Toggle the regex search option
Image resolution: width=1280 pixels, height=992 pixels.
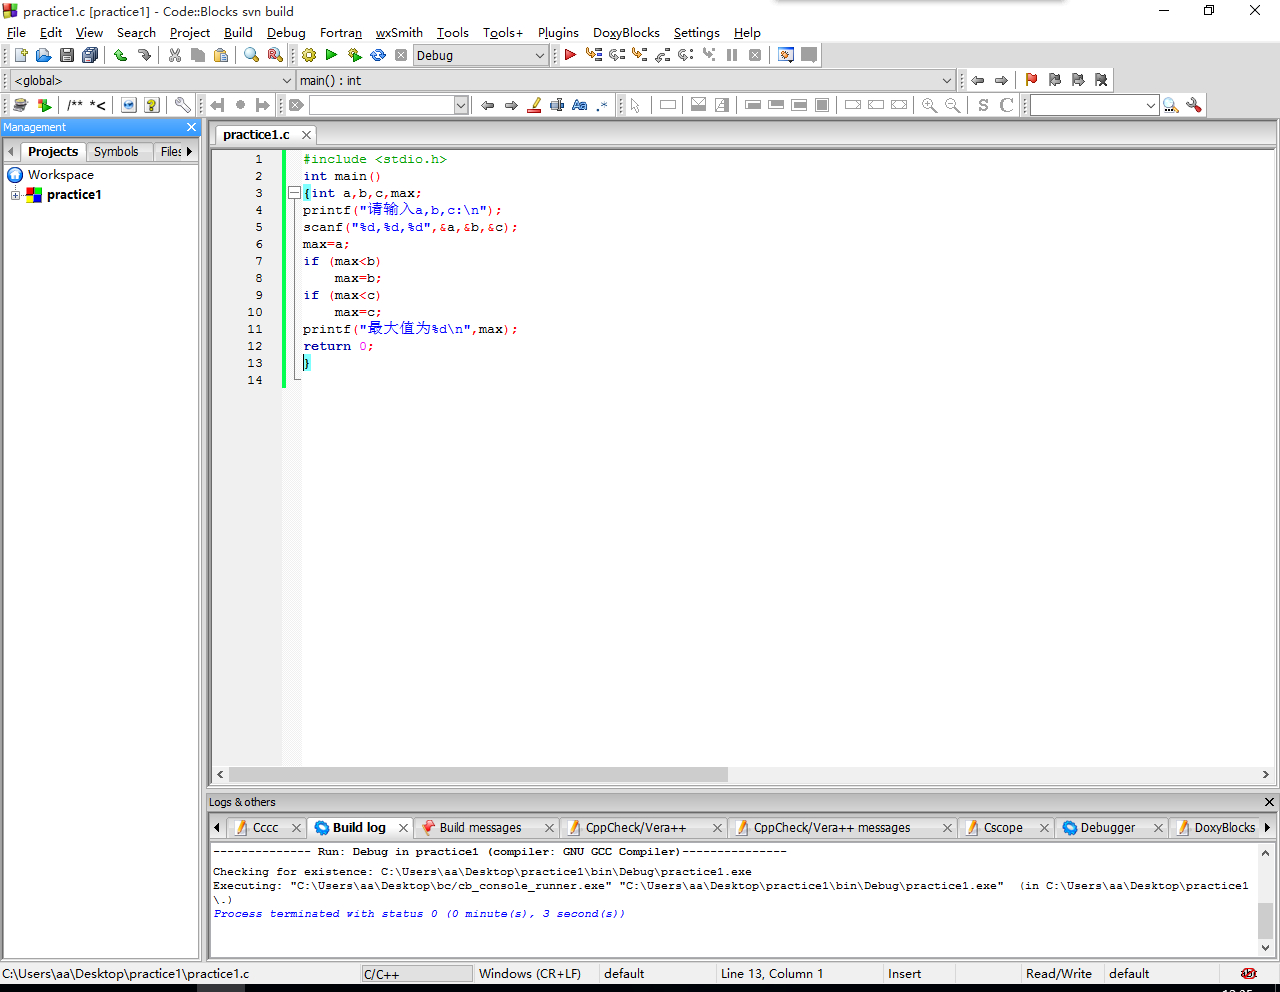[602, 105]
